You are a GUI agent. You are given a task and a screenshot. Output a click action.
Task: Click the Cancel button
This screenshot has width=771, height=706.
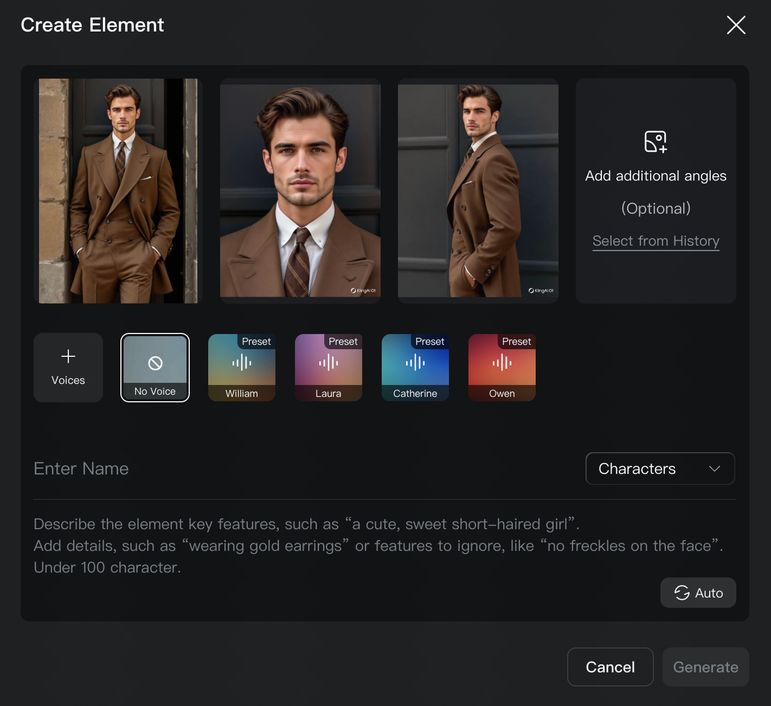tap(610, 667)
